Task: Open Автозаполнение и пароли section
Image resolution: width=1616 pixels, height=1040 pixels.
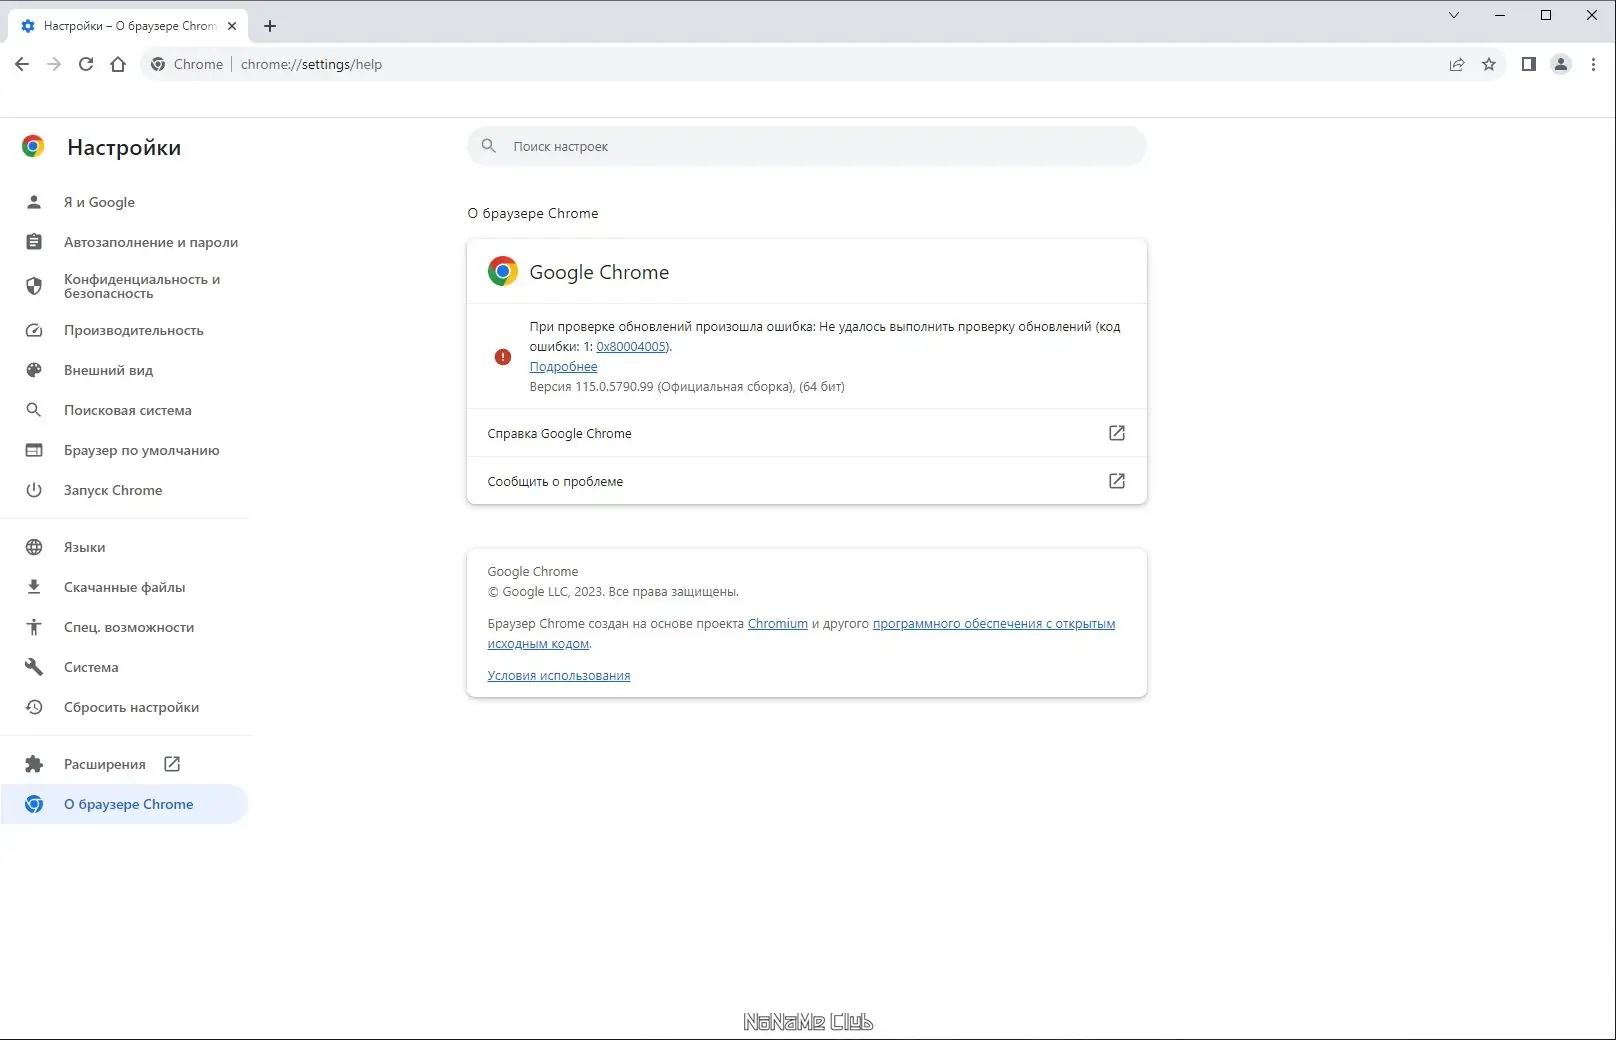Action: [x=125, y=242]
